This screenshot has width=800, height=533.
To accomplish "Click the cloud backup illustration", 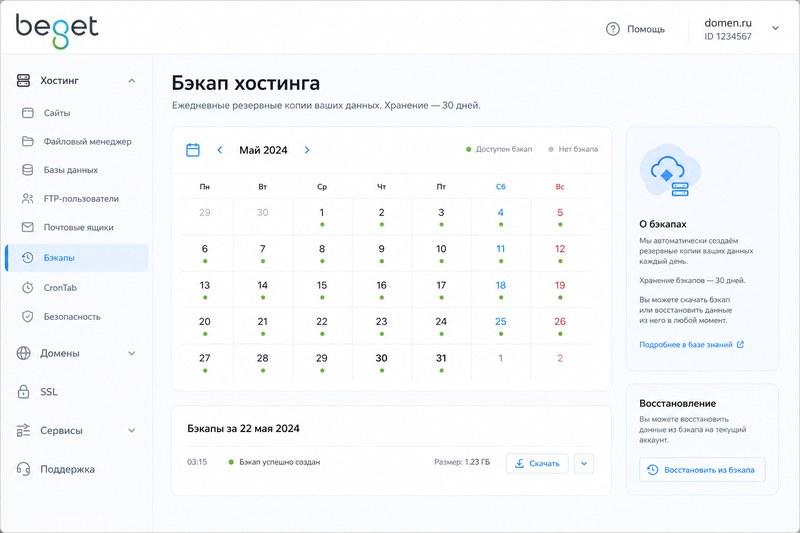I will tap(670, 172).
